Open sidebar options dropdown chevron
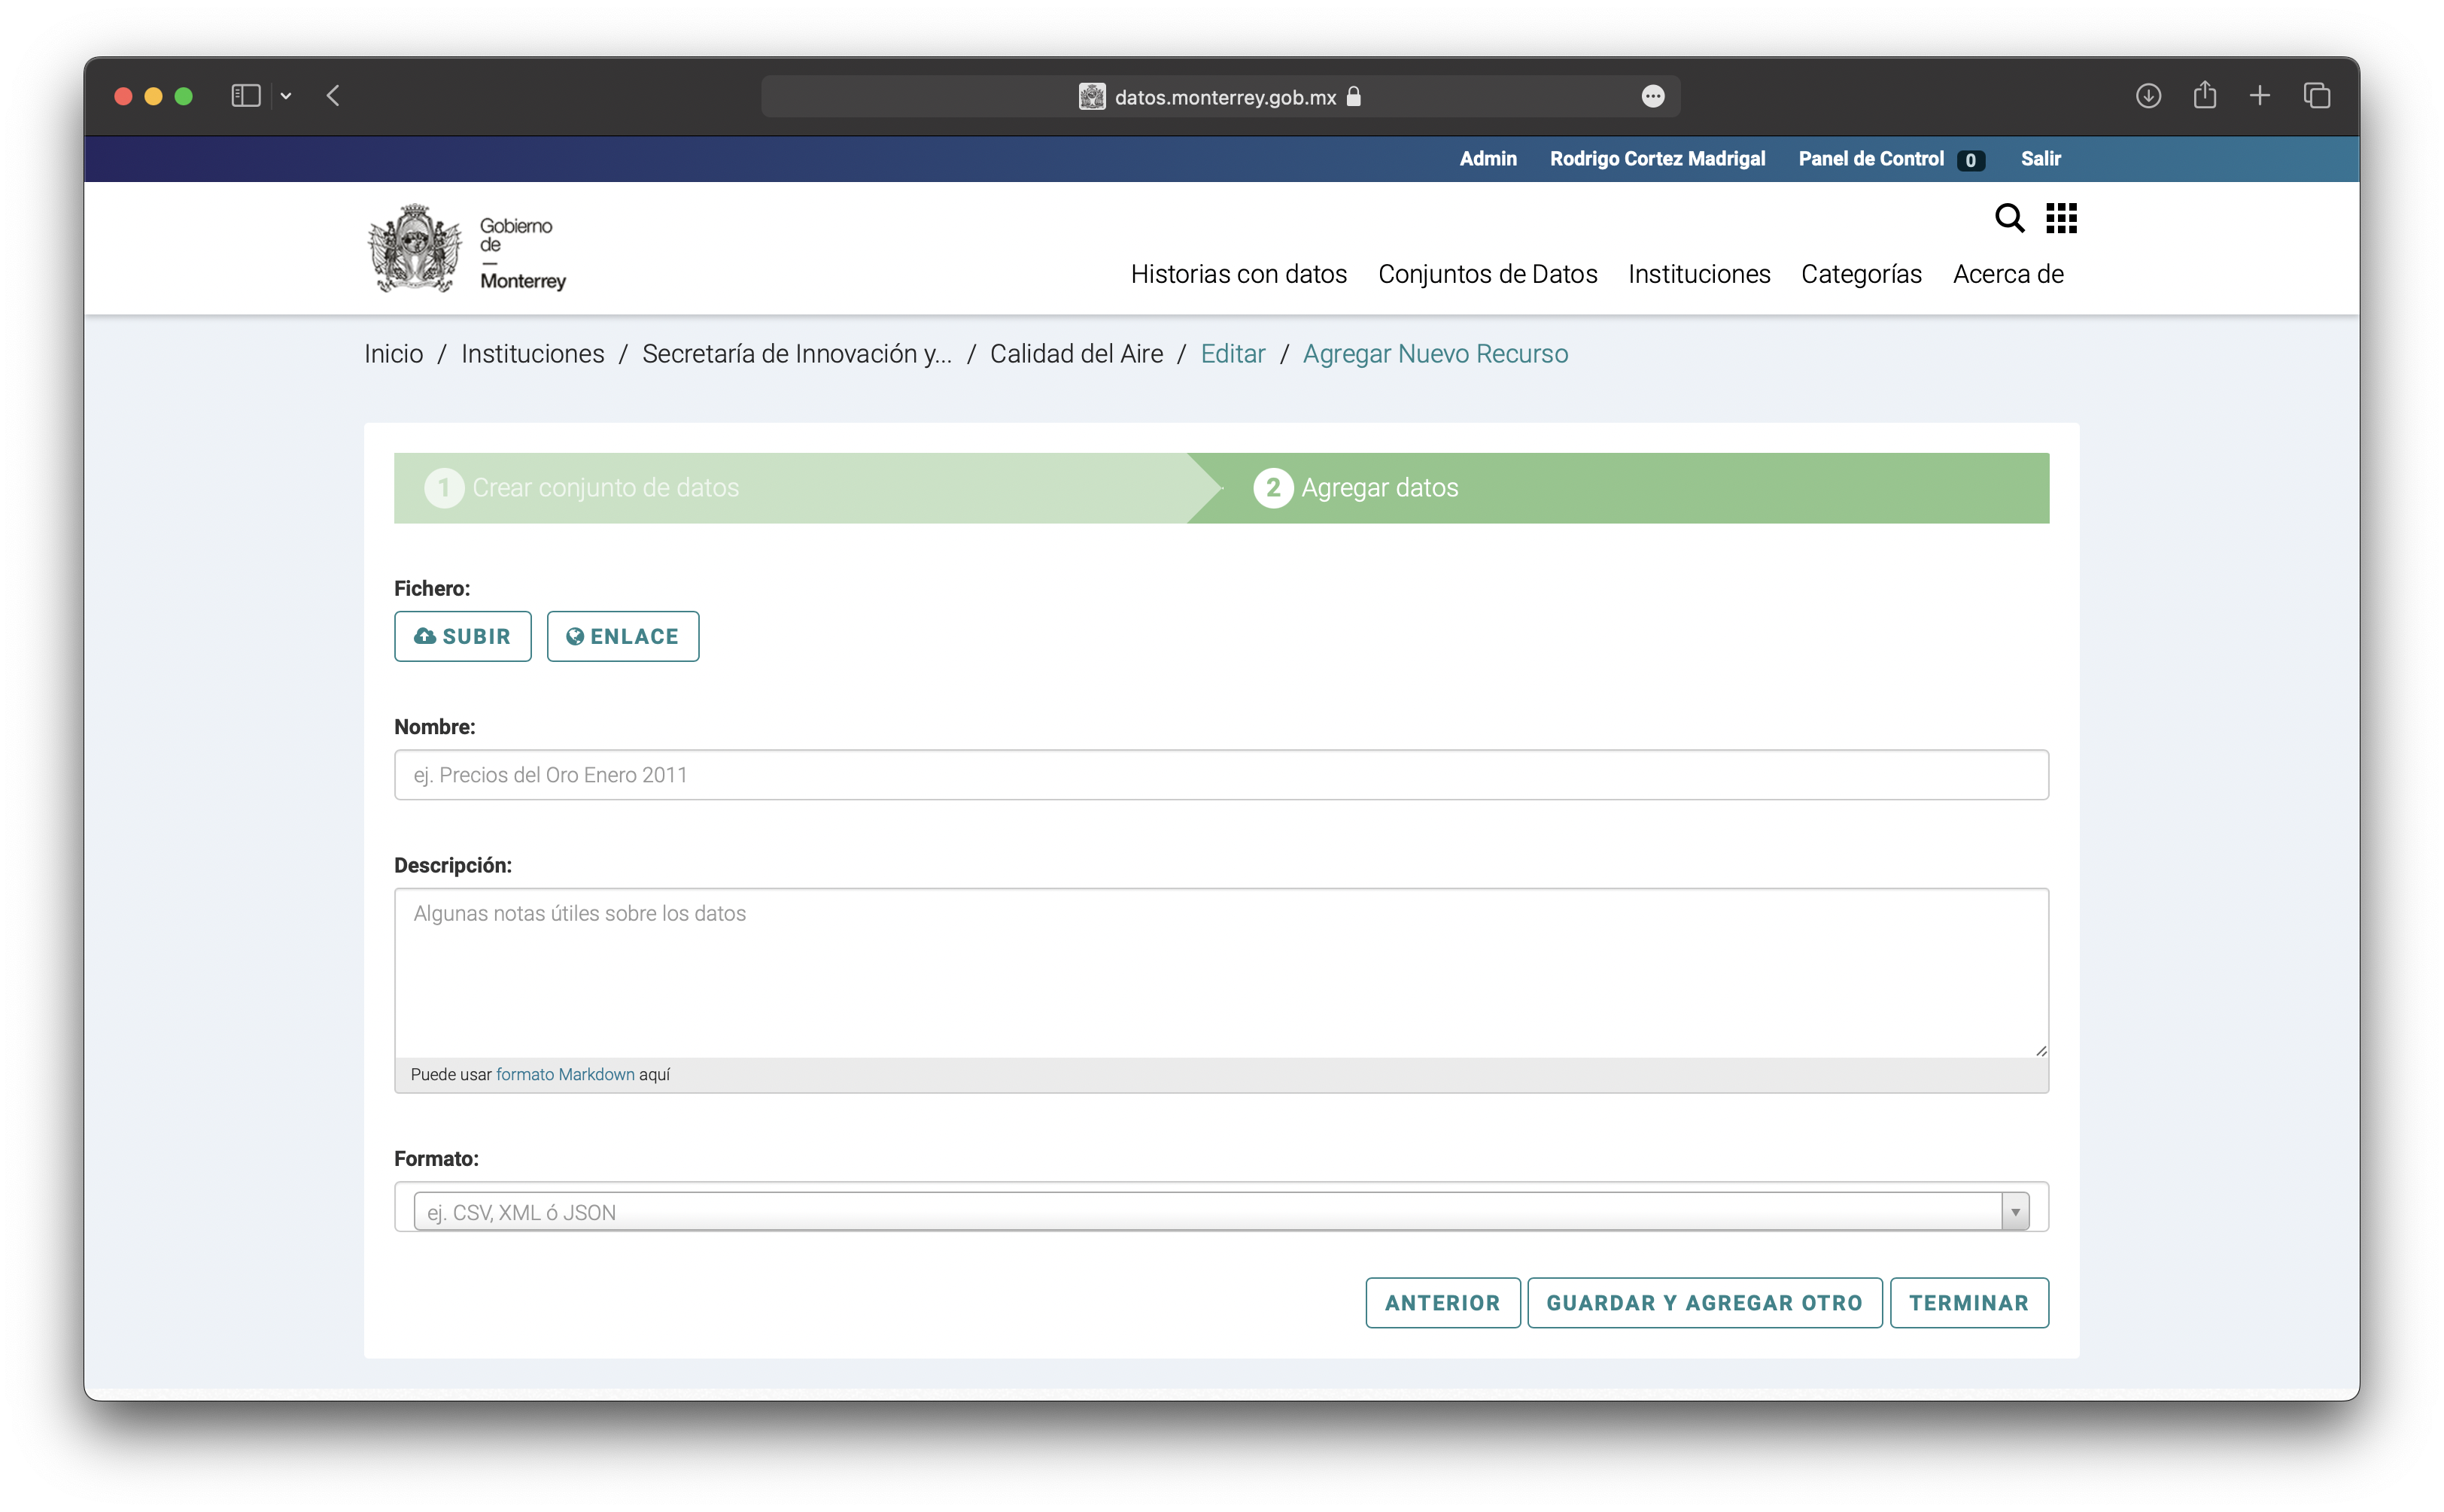The width and height of the screenshot is (2444, 1512). coord(286,96)
